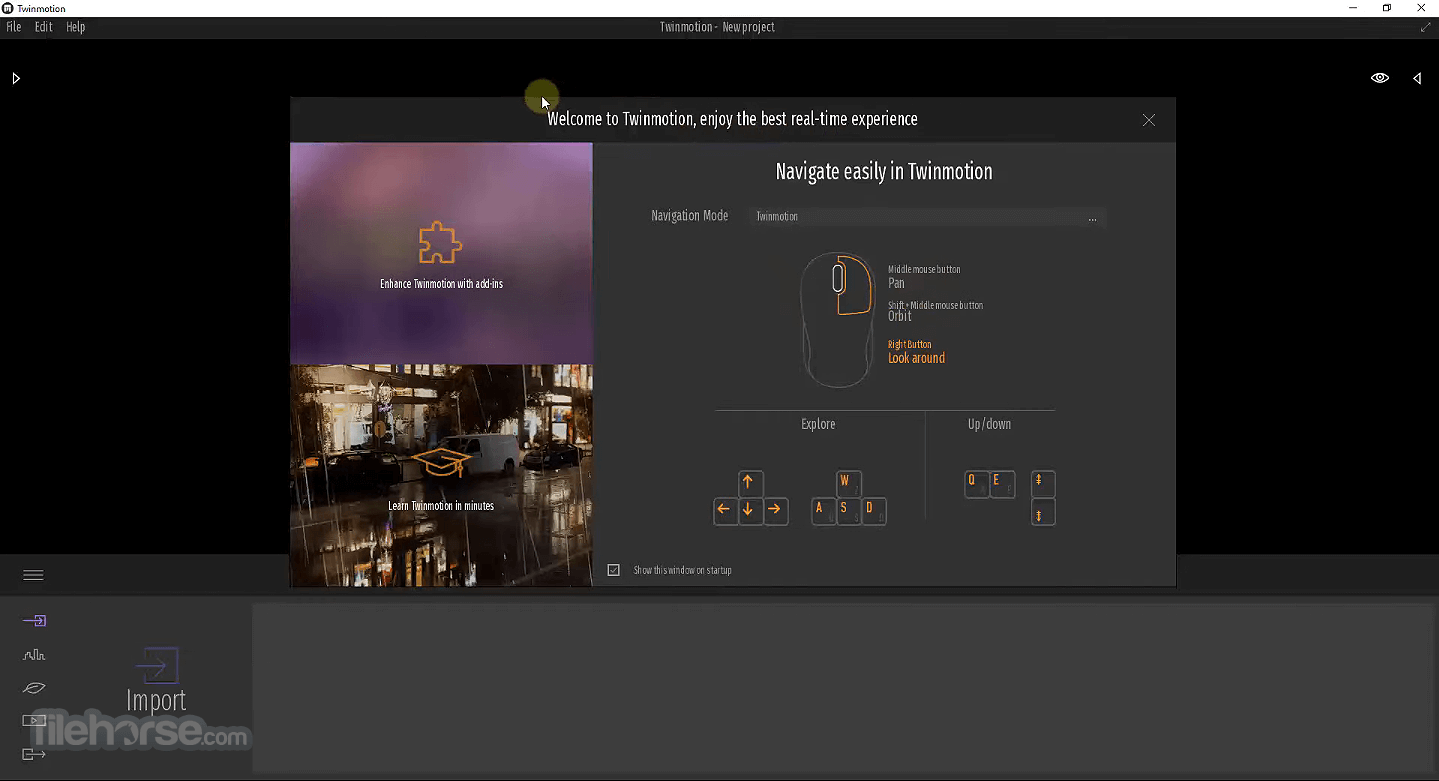Image resolution: width=1439 pixels, height=781 pixels.
Task: Click the 'Look around' right button label
Action: 916,358
